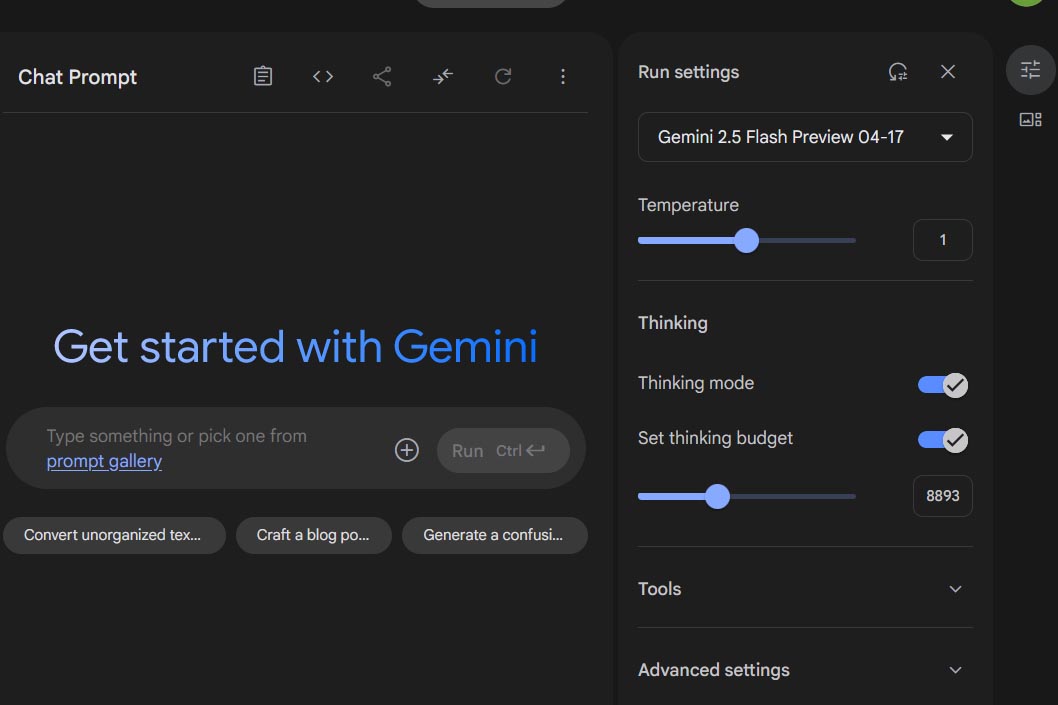Open the Gemini 2.5 Flash model dropdown
Screen dimensions: 1058x705
pos(805,137)
